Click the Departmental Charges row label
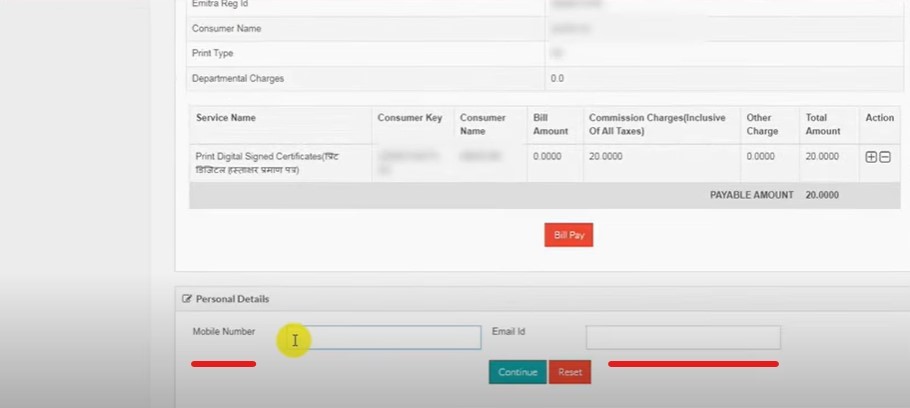 click(x=238, y=78)
